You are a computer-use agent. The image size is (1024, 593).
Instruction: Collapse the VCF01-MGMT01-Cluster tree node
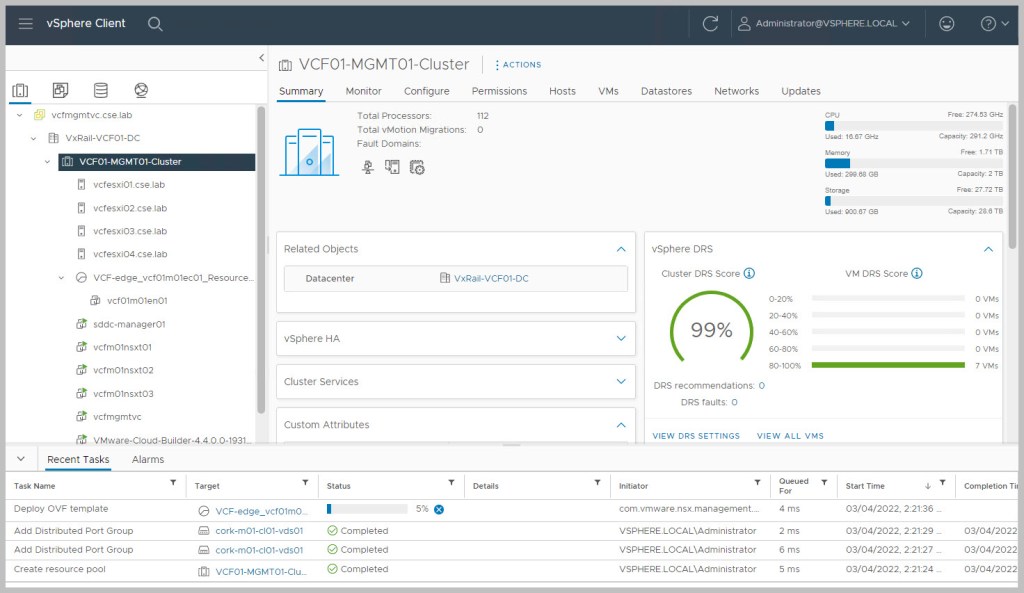click(47, 161)
